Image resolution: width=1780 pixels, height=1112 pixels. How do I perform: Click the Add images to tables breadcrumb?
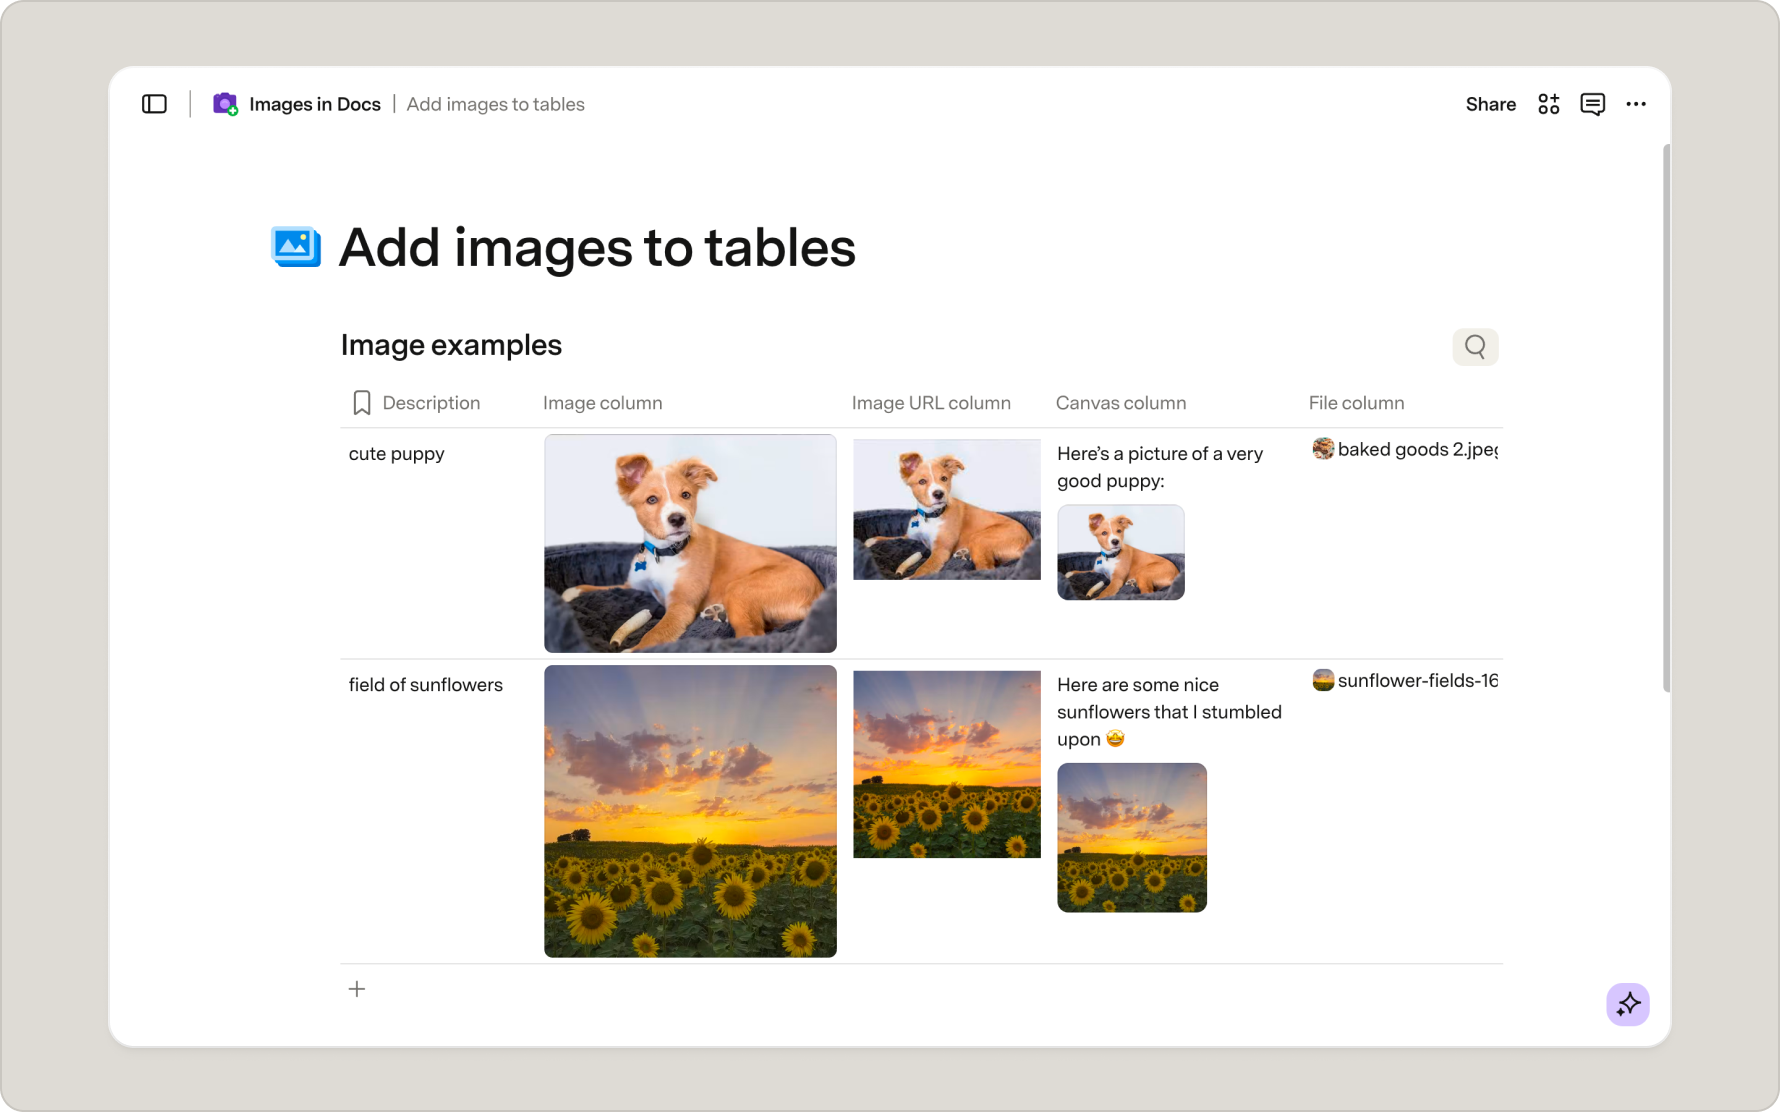(496, 104)
